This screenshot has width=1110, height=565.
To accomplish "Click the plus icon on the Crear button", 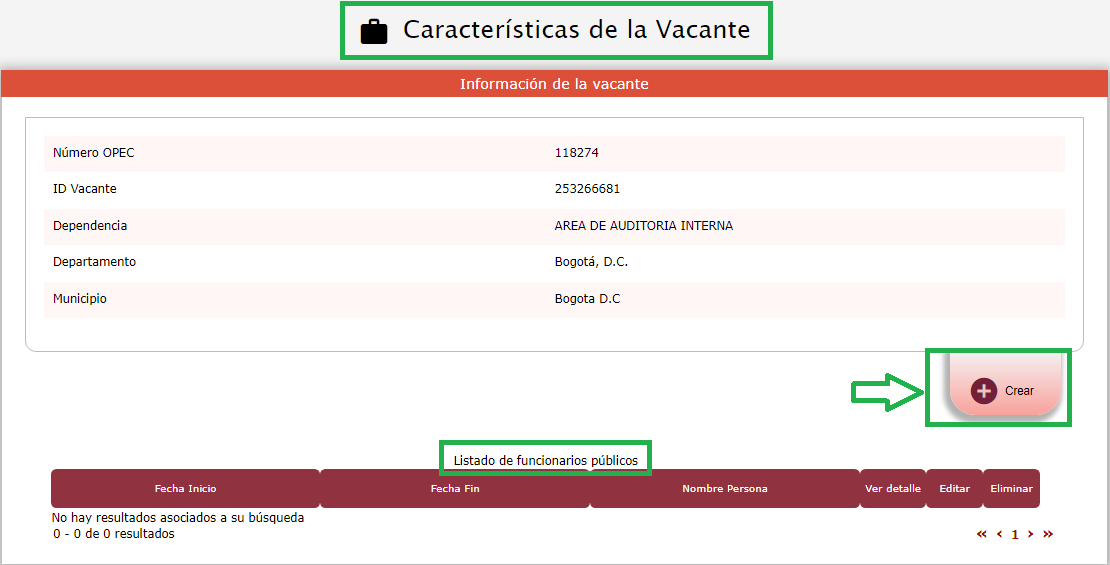I will (984, 391).
